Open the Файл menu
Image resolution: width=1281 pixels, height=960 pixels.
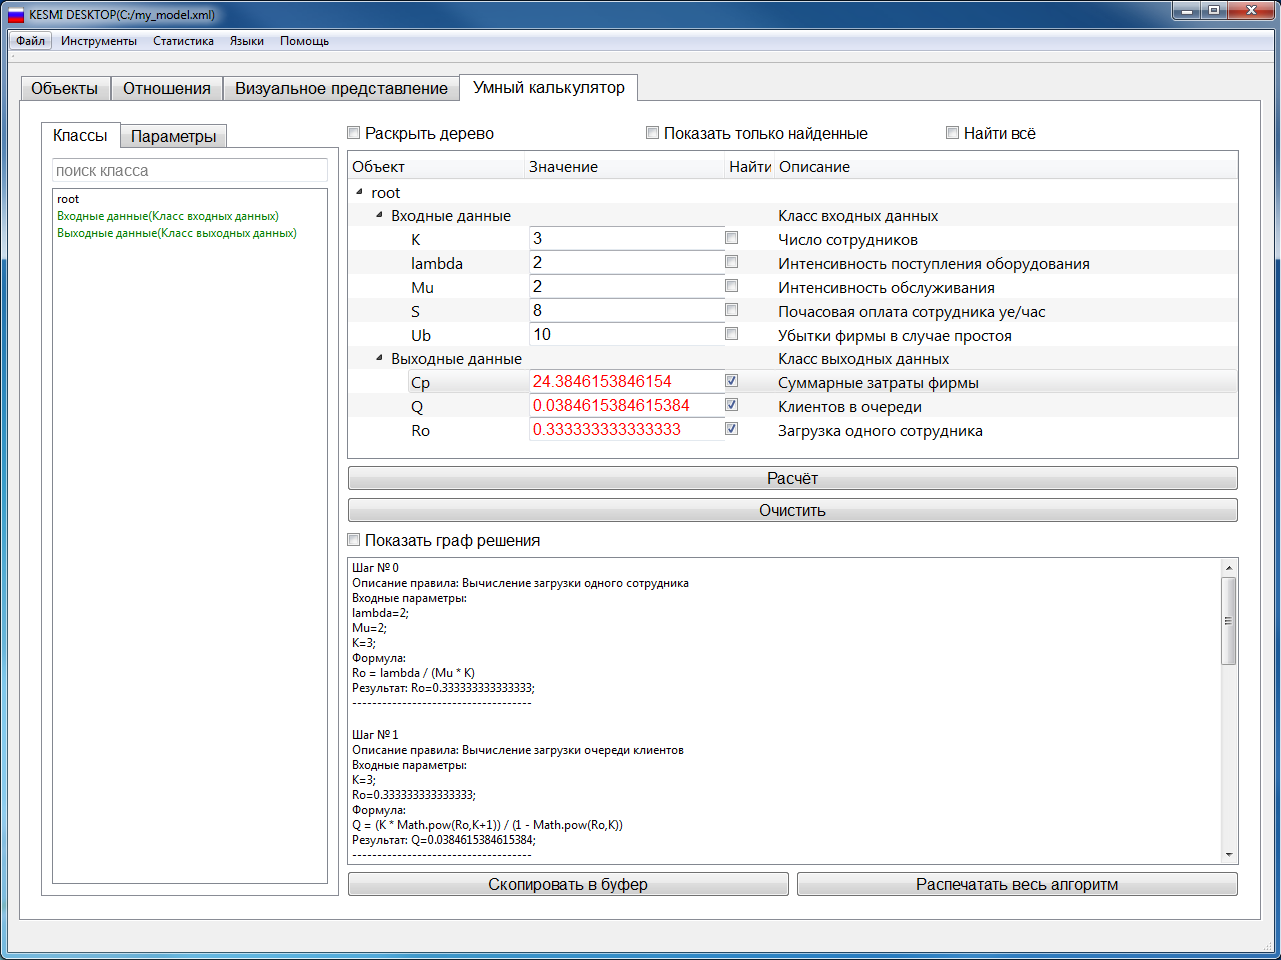coord(30,41)
